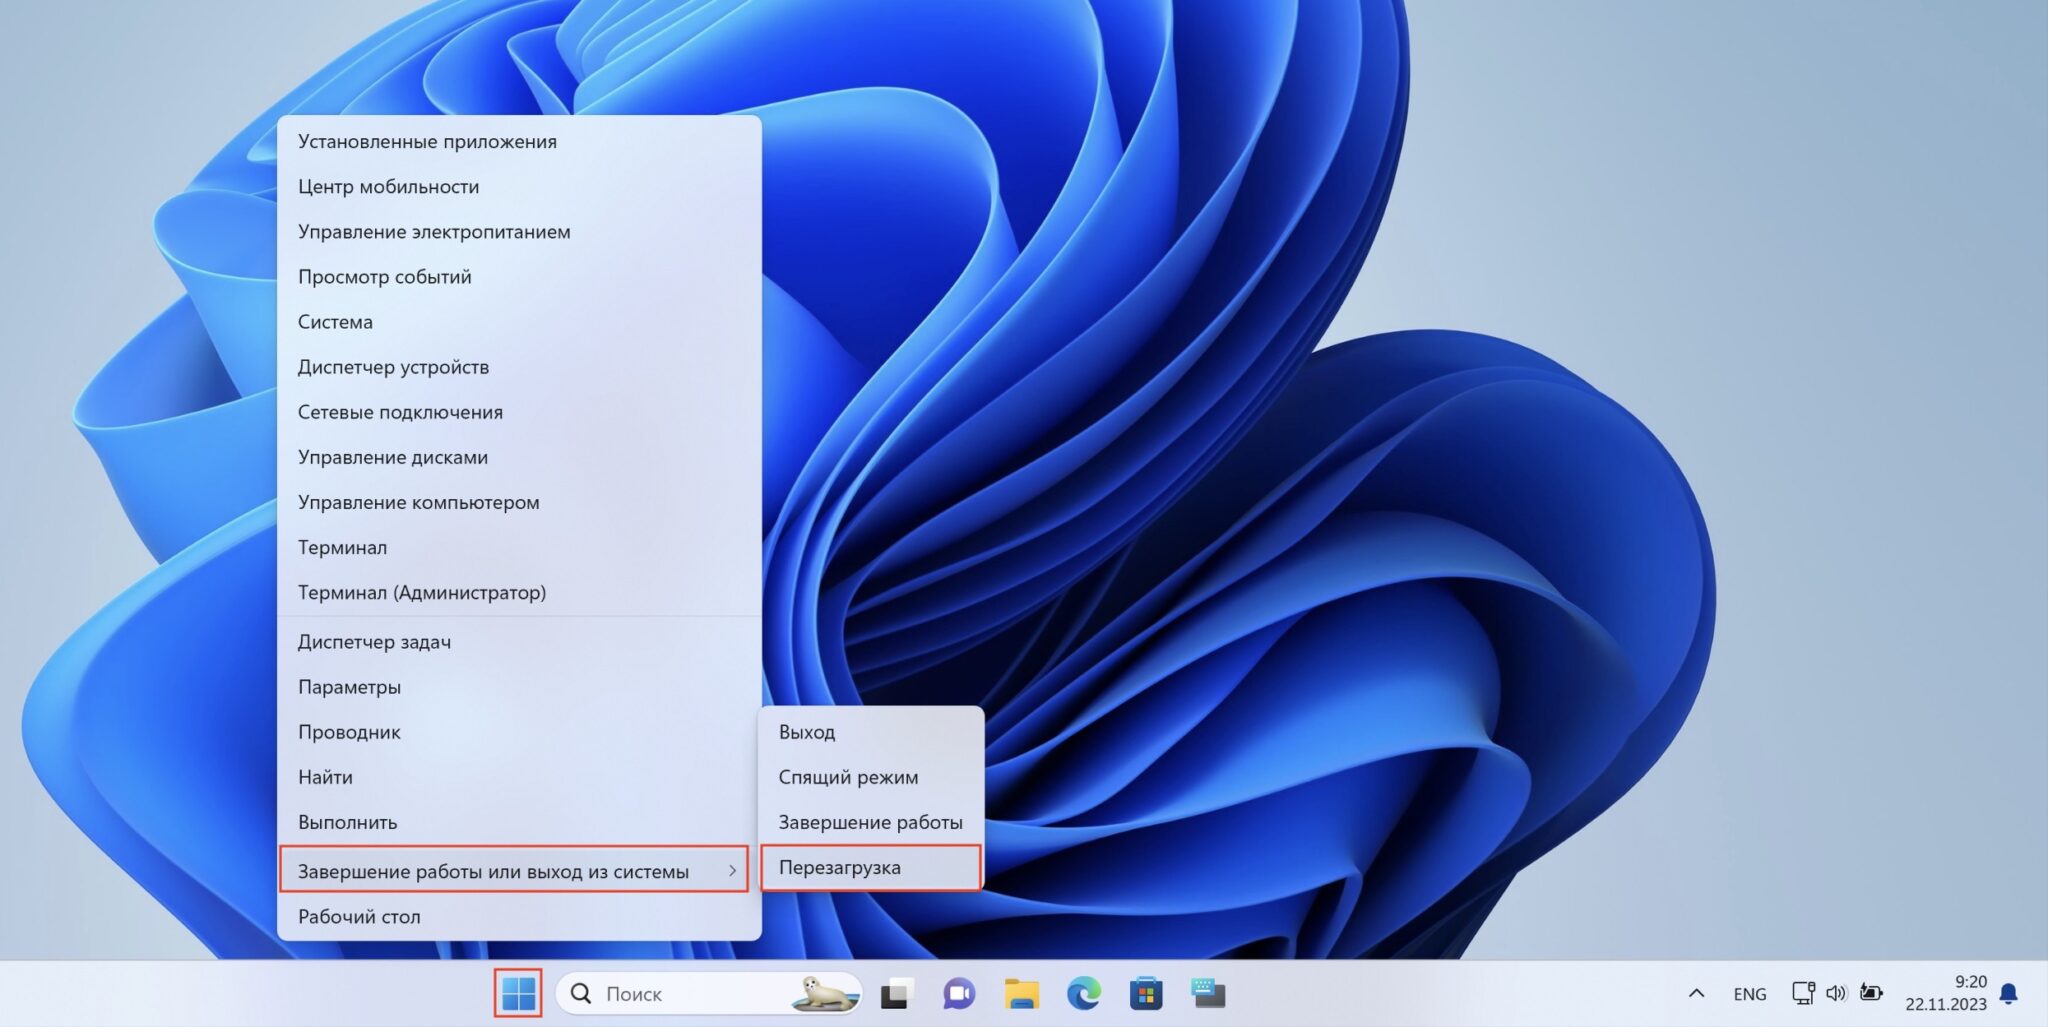Click the battery status icon
The width and height of the screenshot is (2048, 1027).
[x=1871, y=993]
